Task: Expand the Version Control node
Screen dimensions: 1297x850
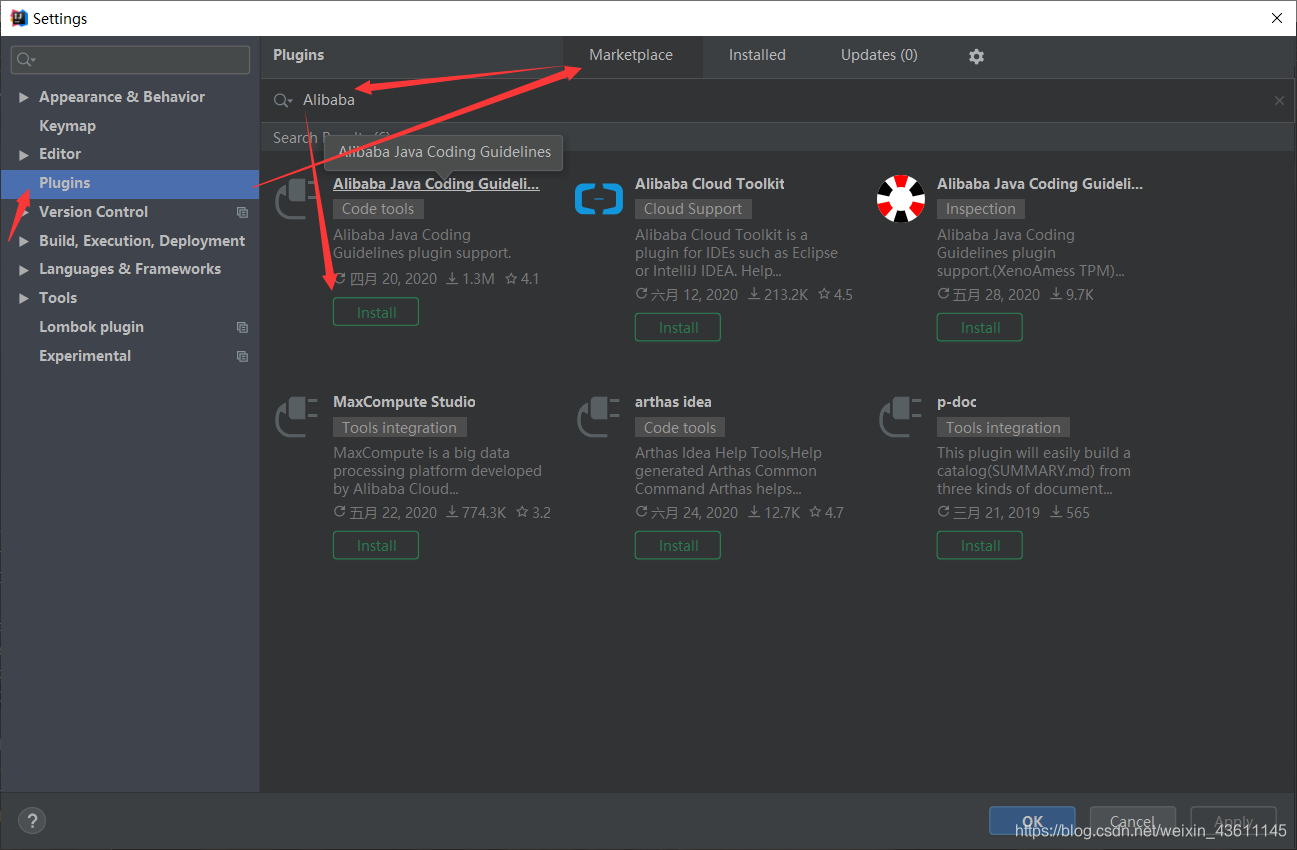Action: coord(24,212)
